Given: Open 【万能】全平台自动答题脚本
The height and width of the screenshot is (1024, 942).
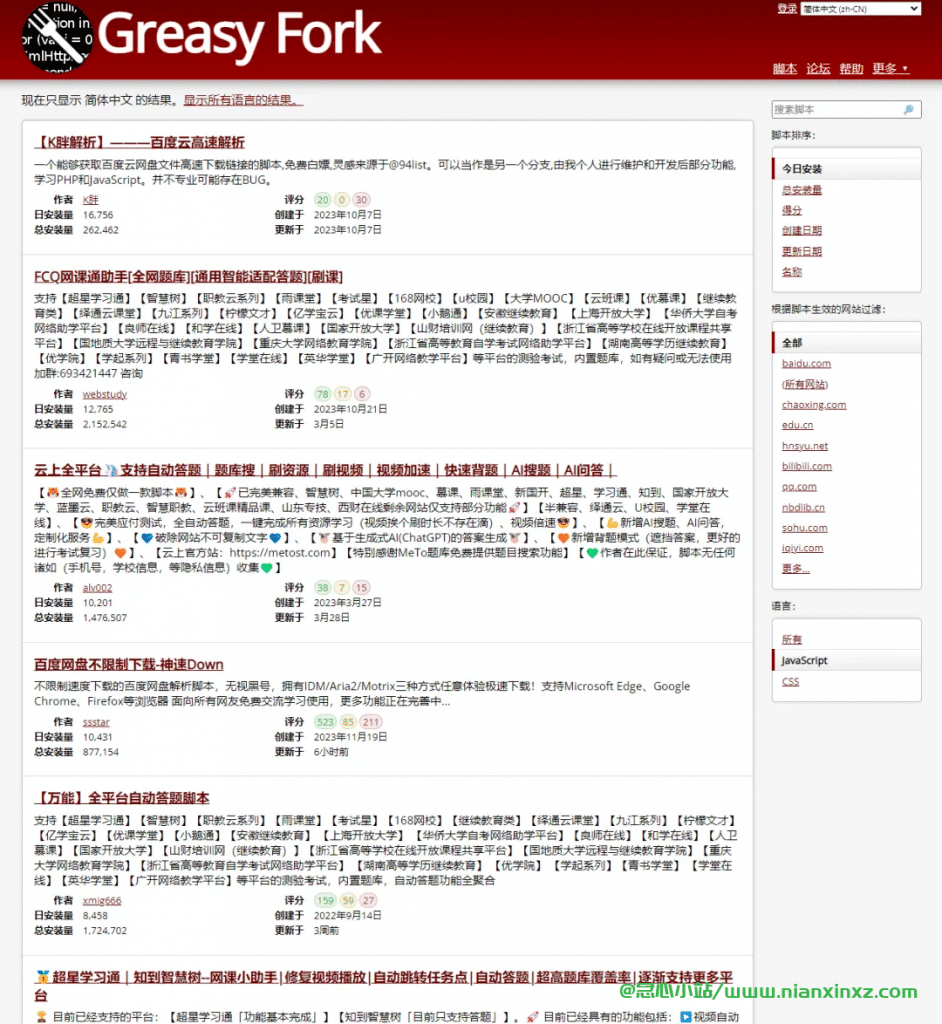Looking at the screenshot, I should click(122, 798).
